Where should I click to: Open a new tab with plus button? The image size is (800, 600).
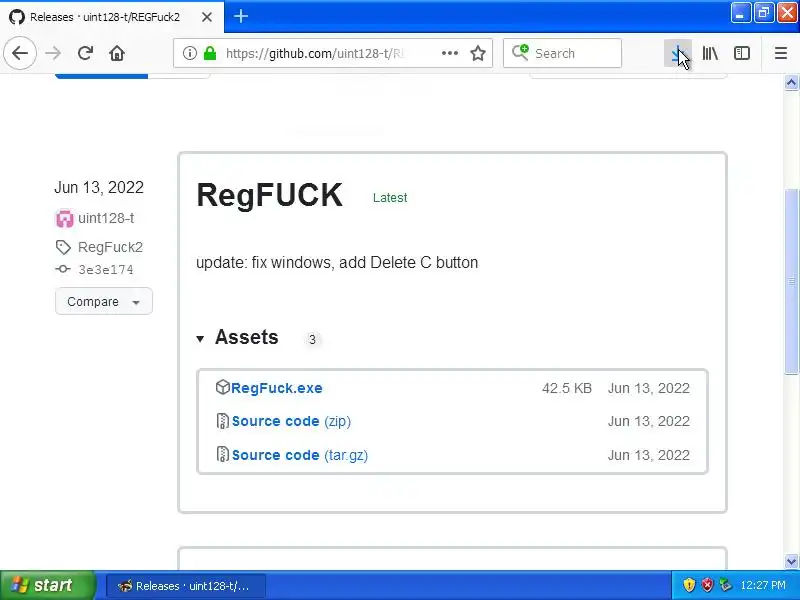tap(241, 16)
